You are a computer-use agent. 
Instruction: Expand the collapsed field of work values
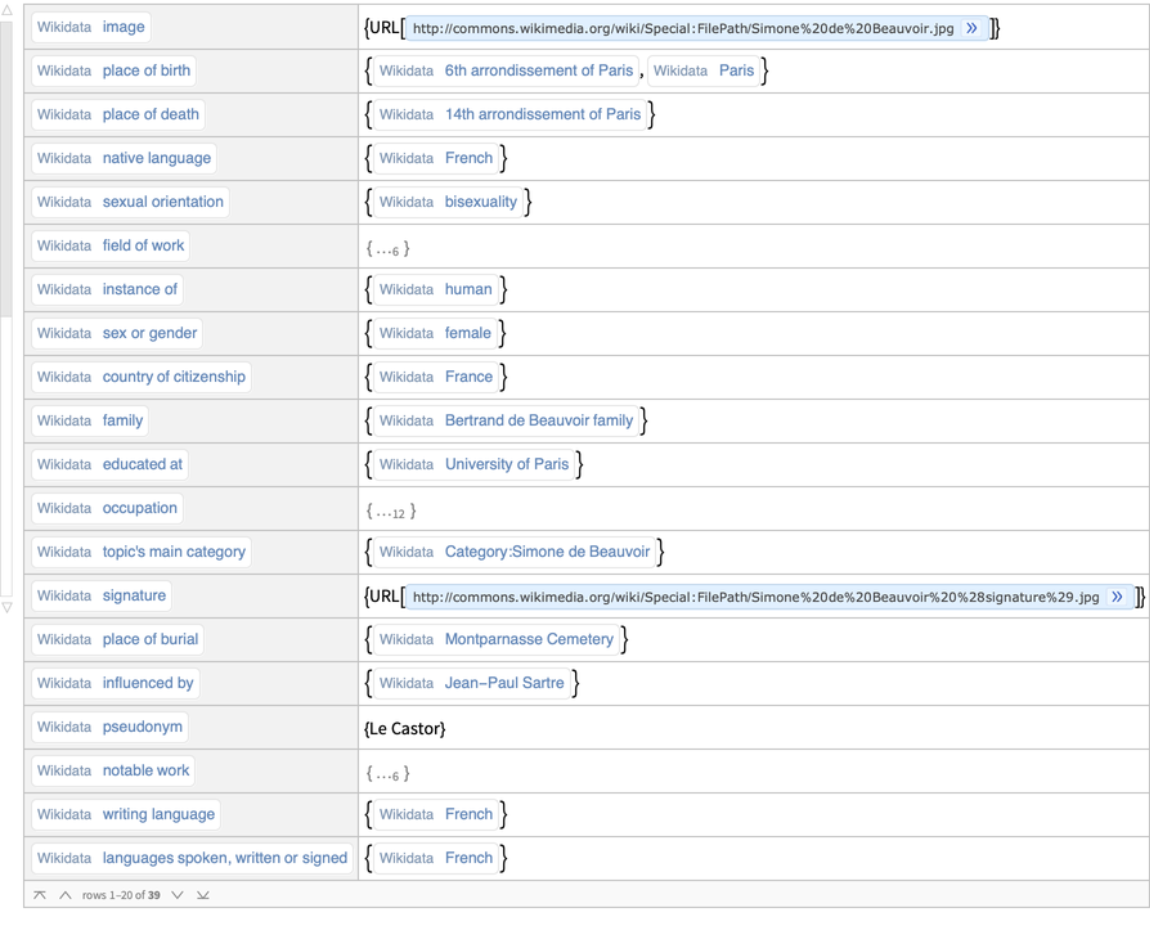pos(390,246)
